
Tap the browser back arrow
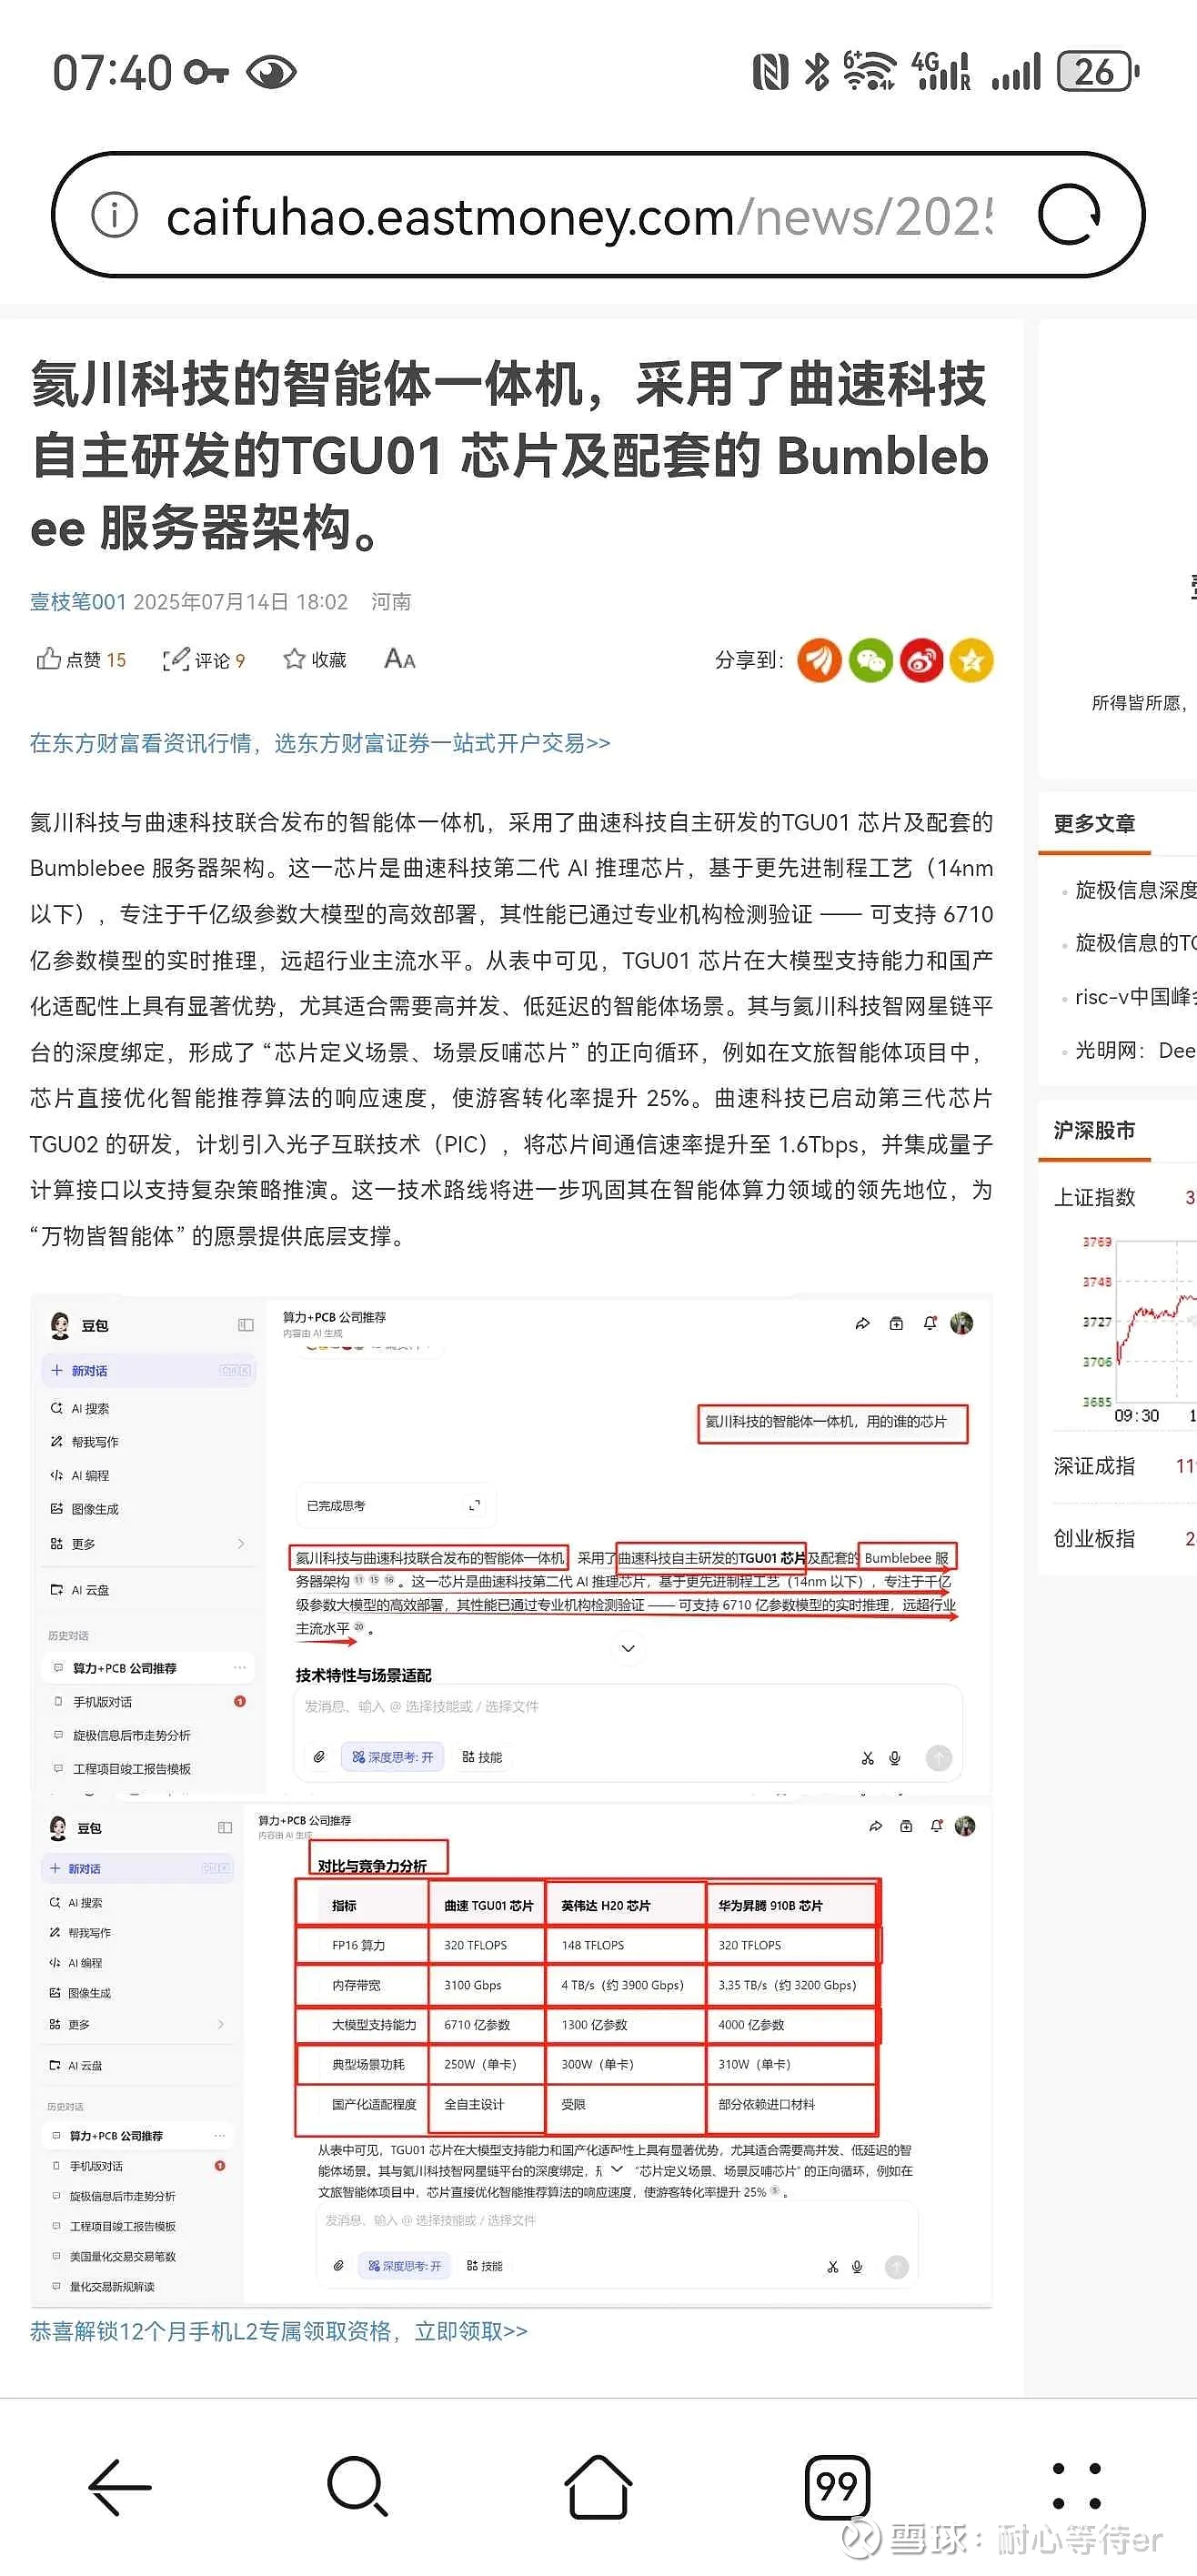(x=120, y=2487)
